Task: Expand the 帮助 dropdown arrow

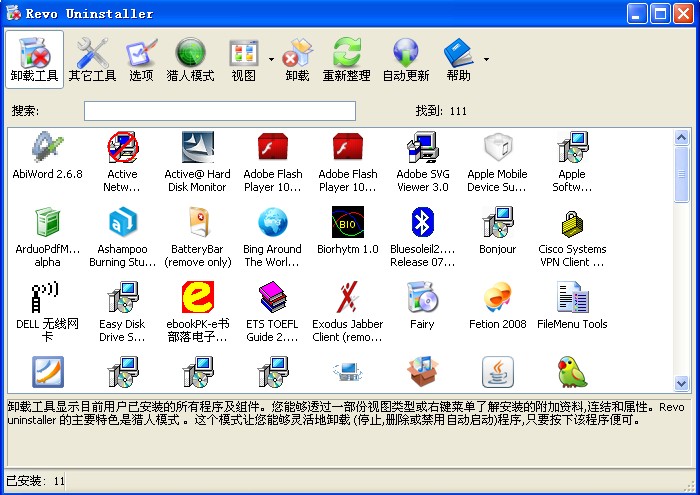Action: pos(486,59)
